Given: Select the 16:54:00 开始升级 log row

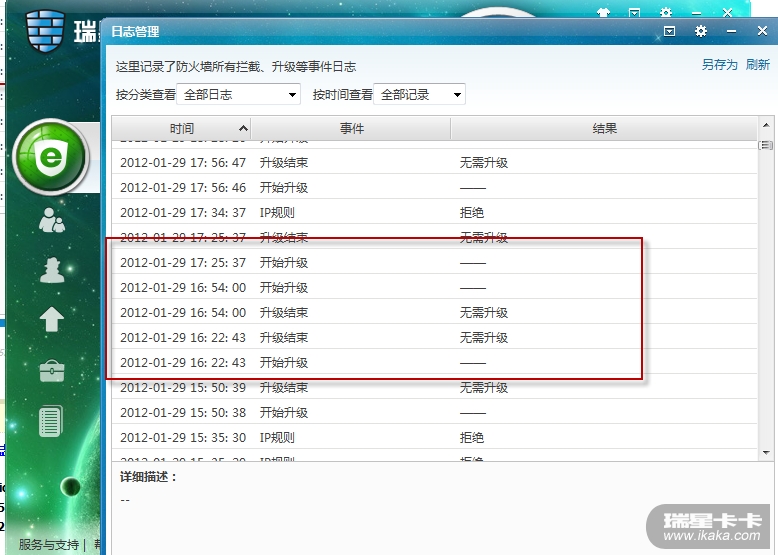Looking at the screenshot, I should pos(434,287).
